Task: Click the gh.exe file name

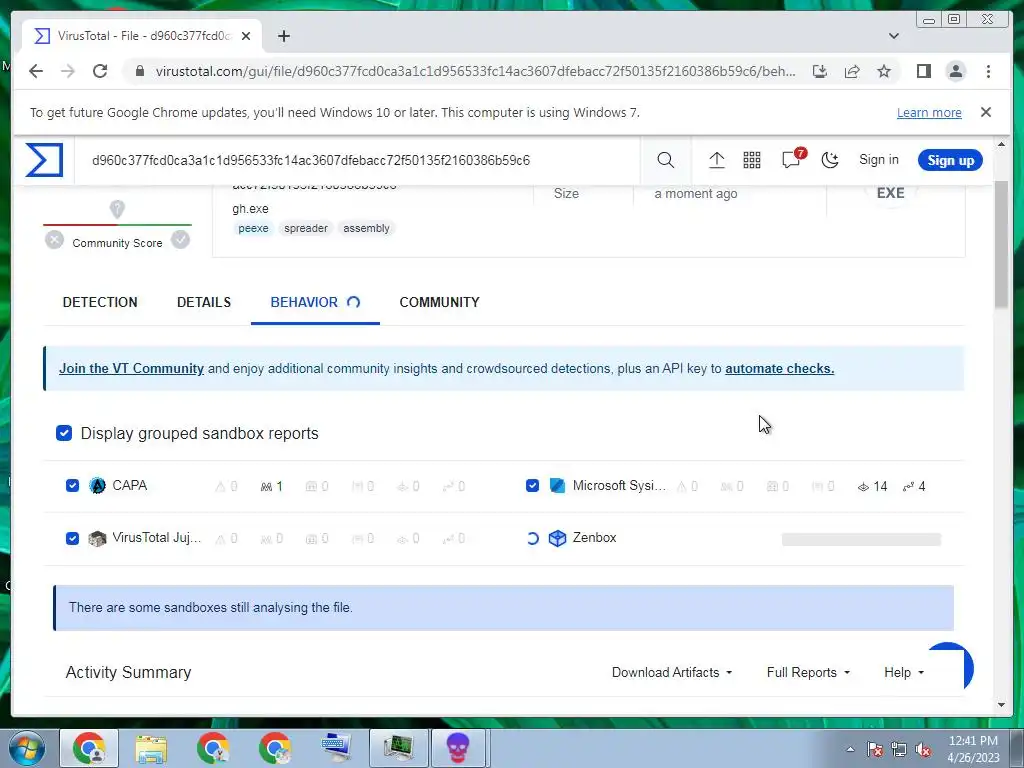Action: 250,208
